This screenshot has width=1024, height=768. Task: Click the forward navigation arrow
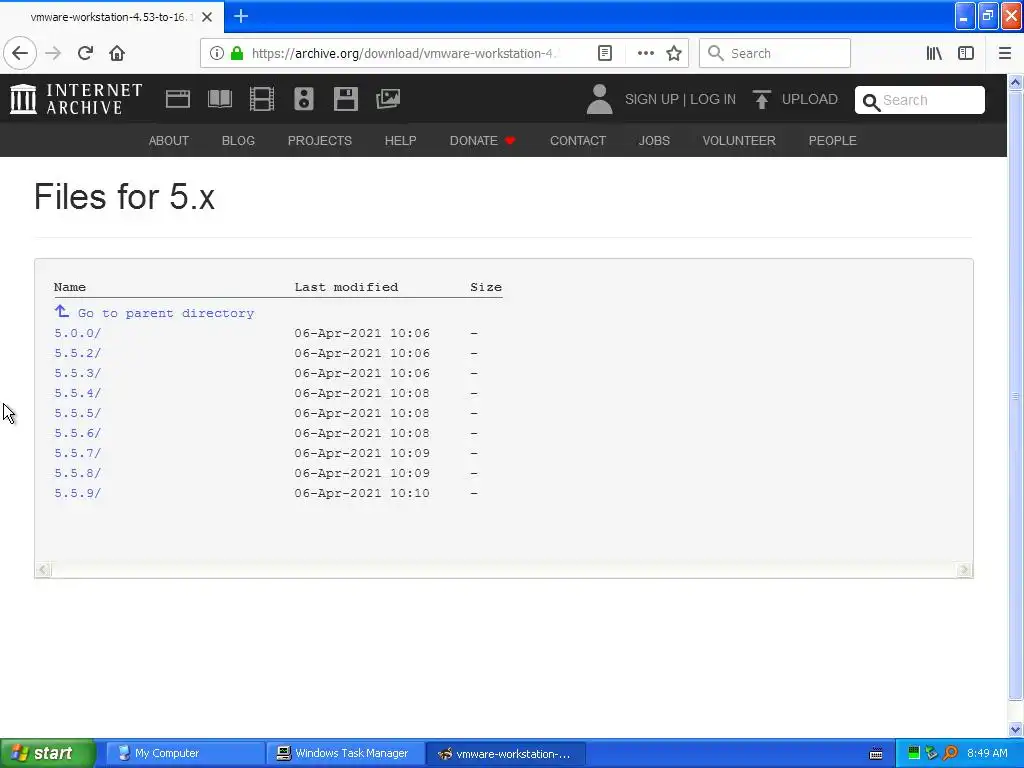pos(53,53)
